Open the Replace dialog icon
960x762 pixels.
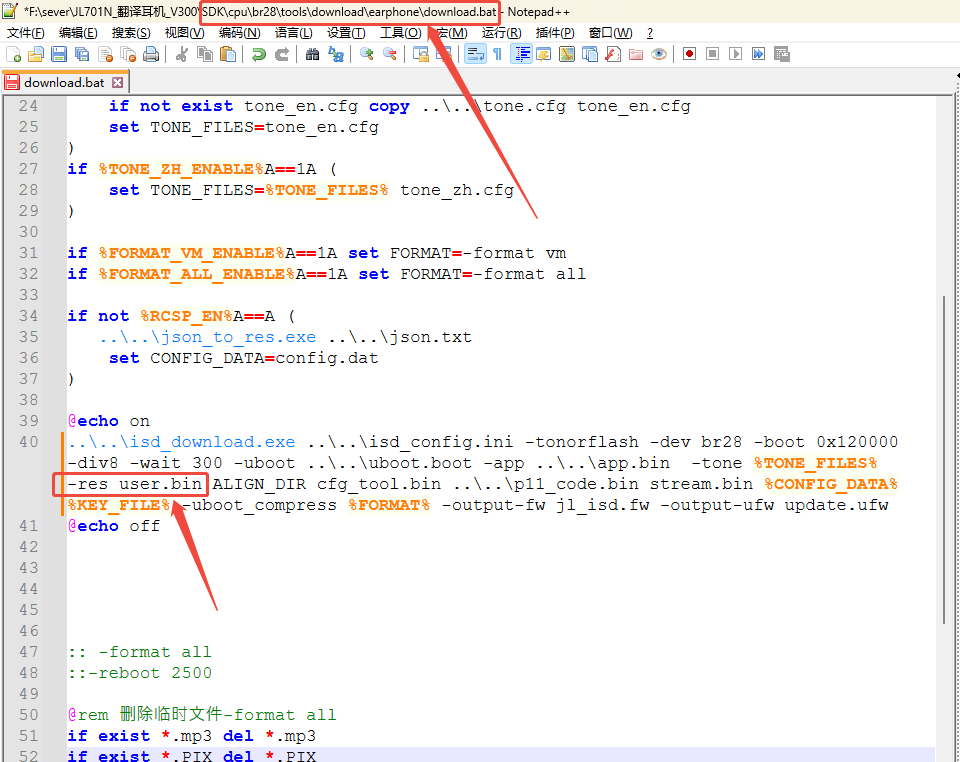(336, 54)
